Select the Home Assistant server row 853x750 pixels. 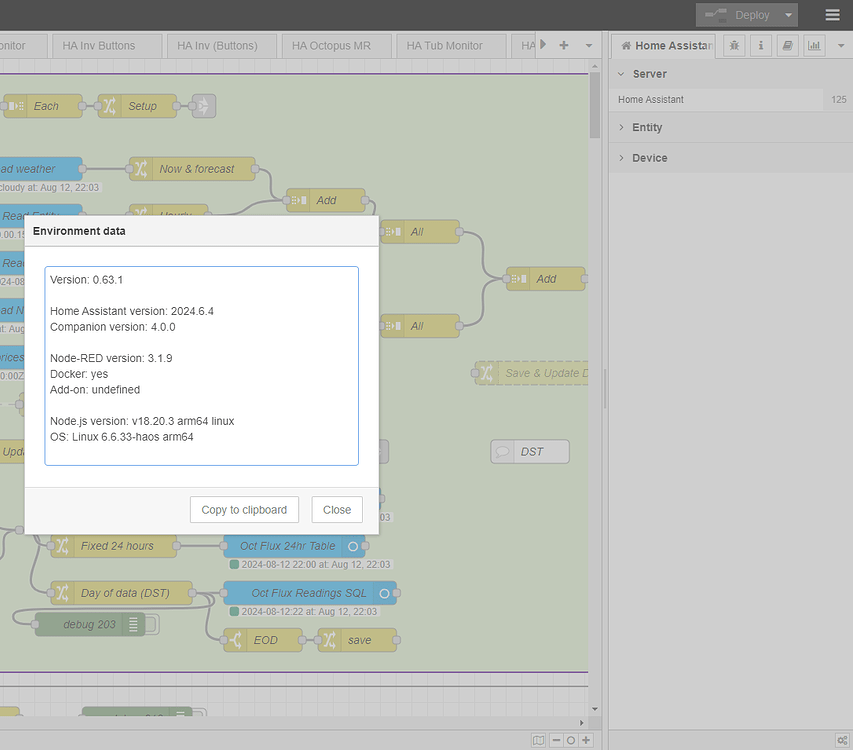[731, 100]
